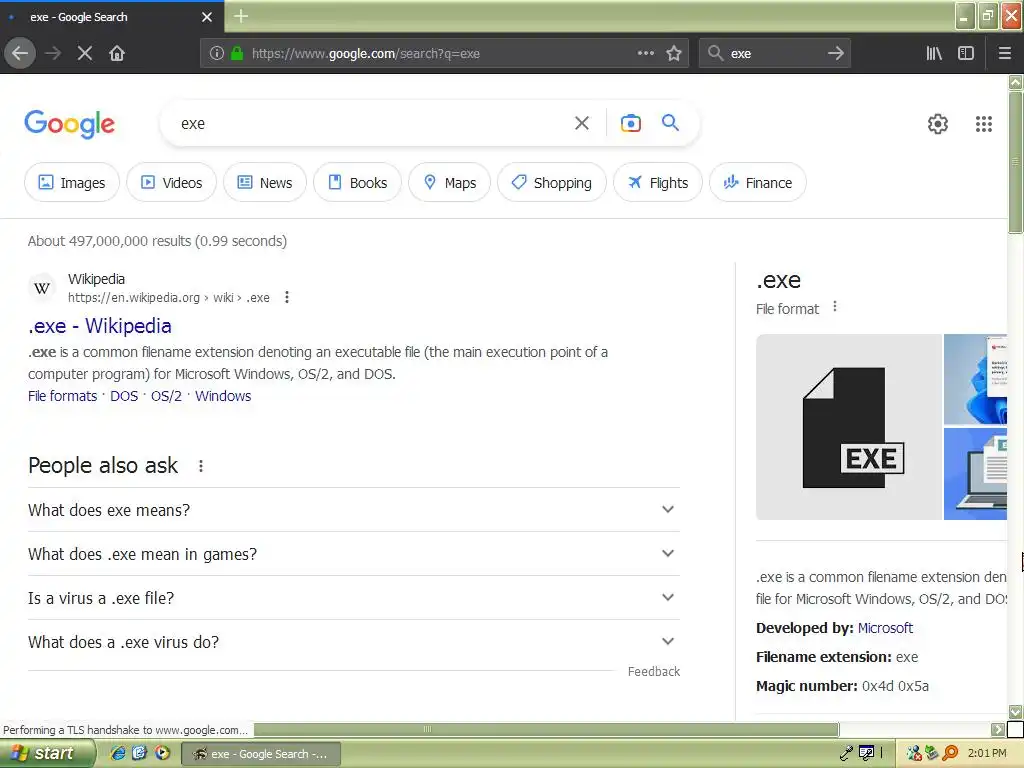Expand "What does exe means?" question

pyautogui.click(x=353, y=509)
